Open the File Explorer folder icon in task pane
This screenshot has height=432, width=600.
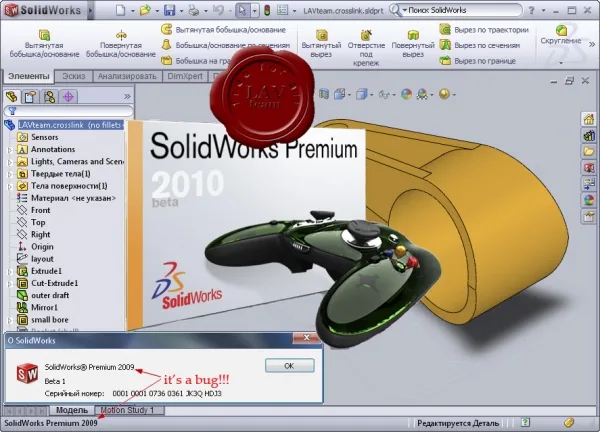point(589,151)
